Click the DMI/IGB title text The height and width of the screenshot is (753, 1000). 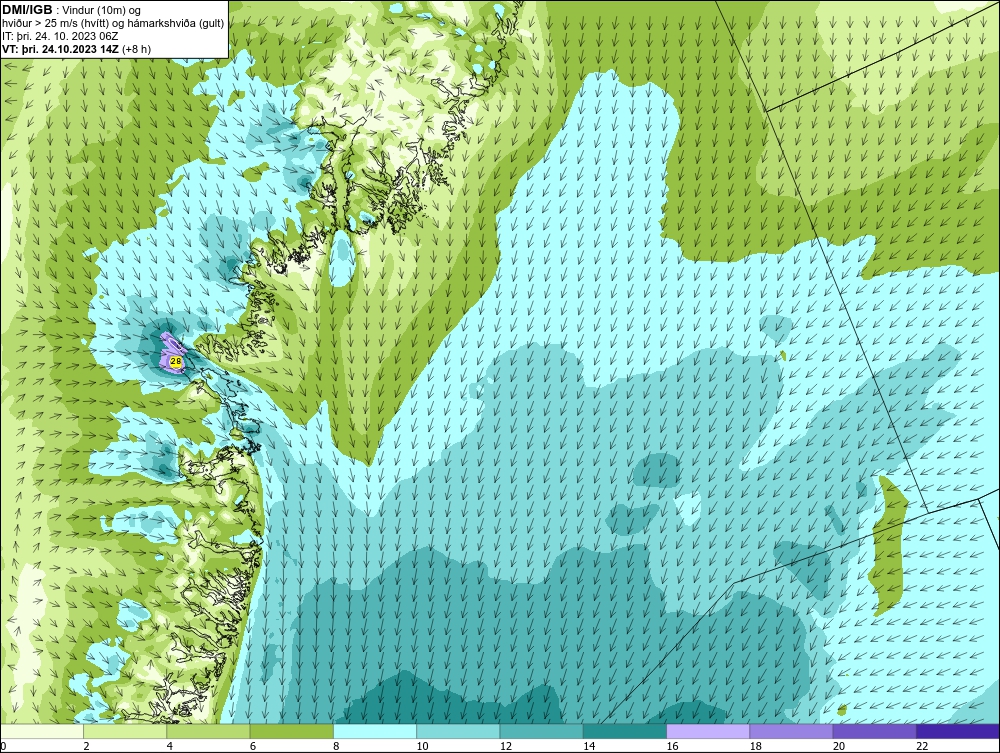[27, 10]
